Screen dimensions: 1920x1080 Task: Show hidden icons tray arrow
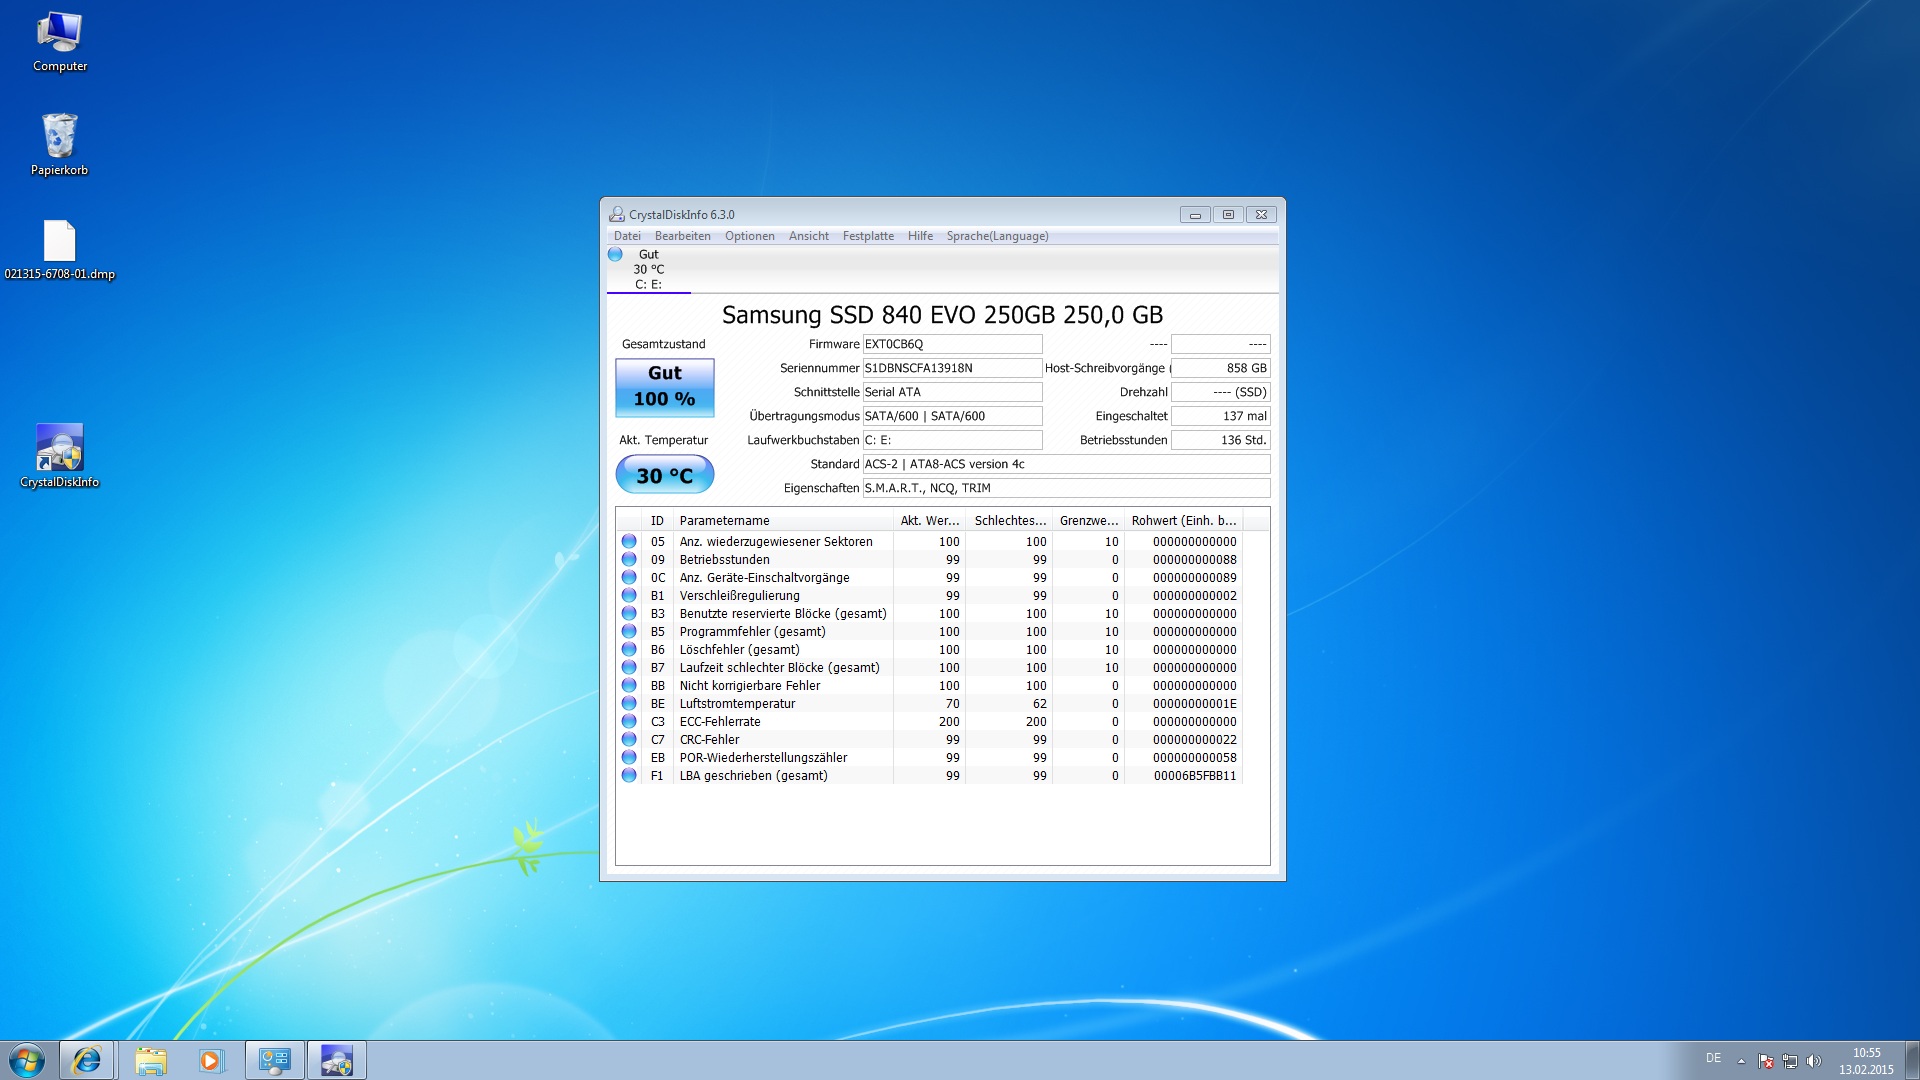point(1741,1061)
